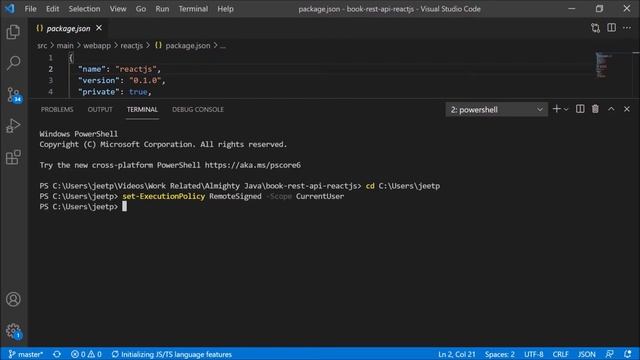
Task: Click 'main' in the breadcrumb path
Action: click(65, 46)
